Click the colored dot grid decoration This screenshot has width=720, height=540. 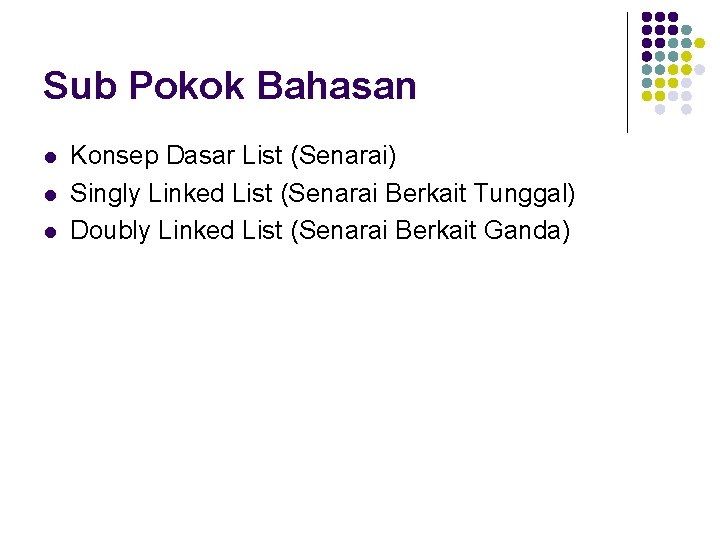click(673, 63)
